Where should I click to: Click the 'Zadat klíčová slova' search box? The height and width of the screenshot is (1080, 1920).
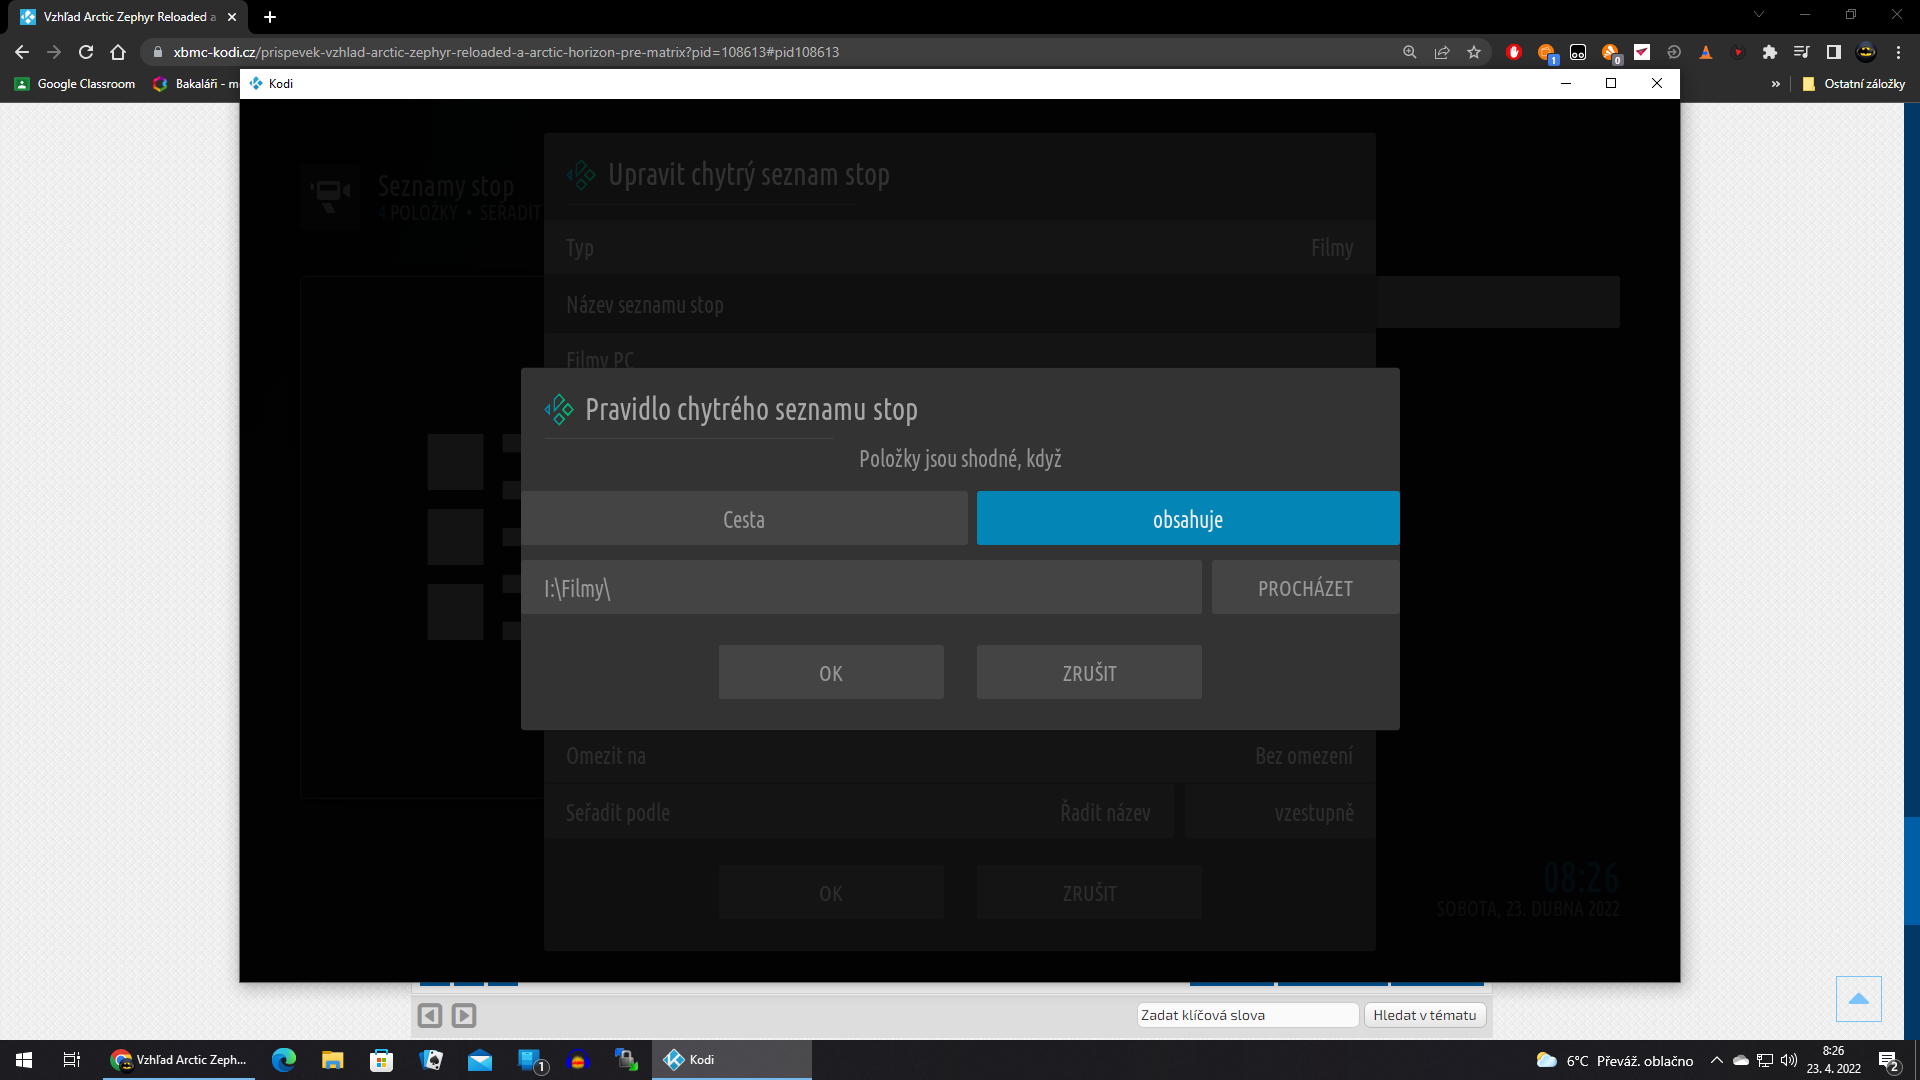(1247, 1015)
